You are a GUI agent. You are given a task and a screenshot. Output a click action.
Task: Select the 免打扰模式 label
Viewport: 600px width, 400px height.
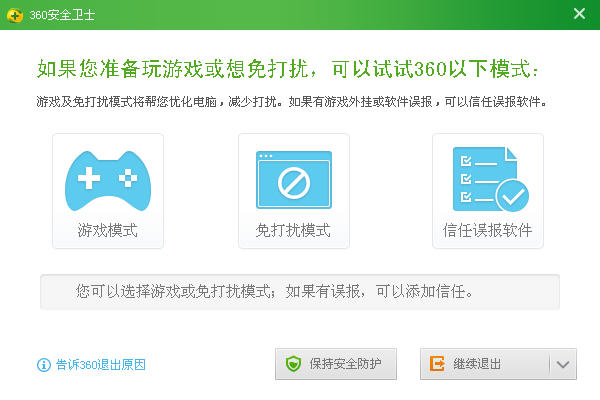tap(293, 230)
